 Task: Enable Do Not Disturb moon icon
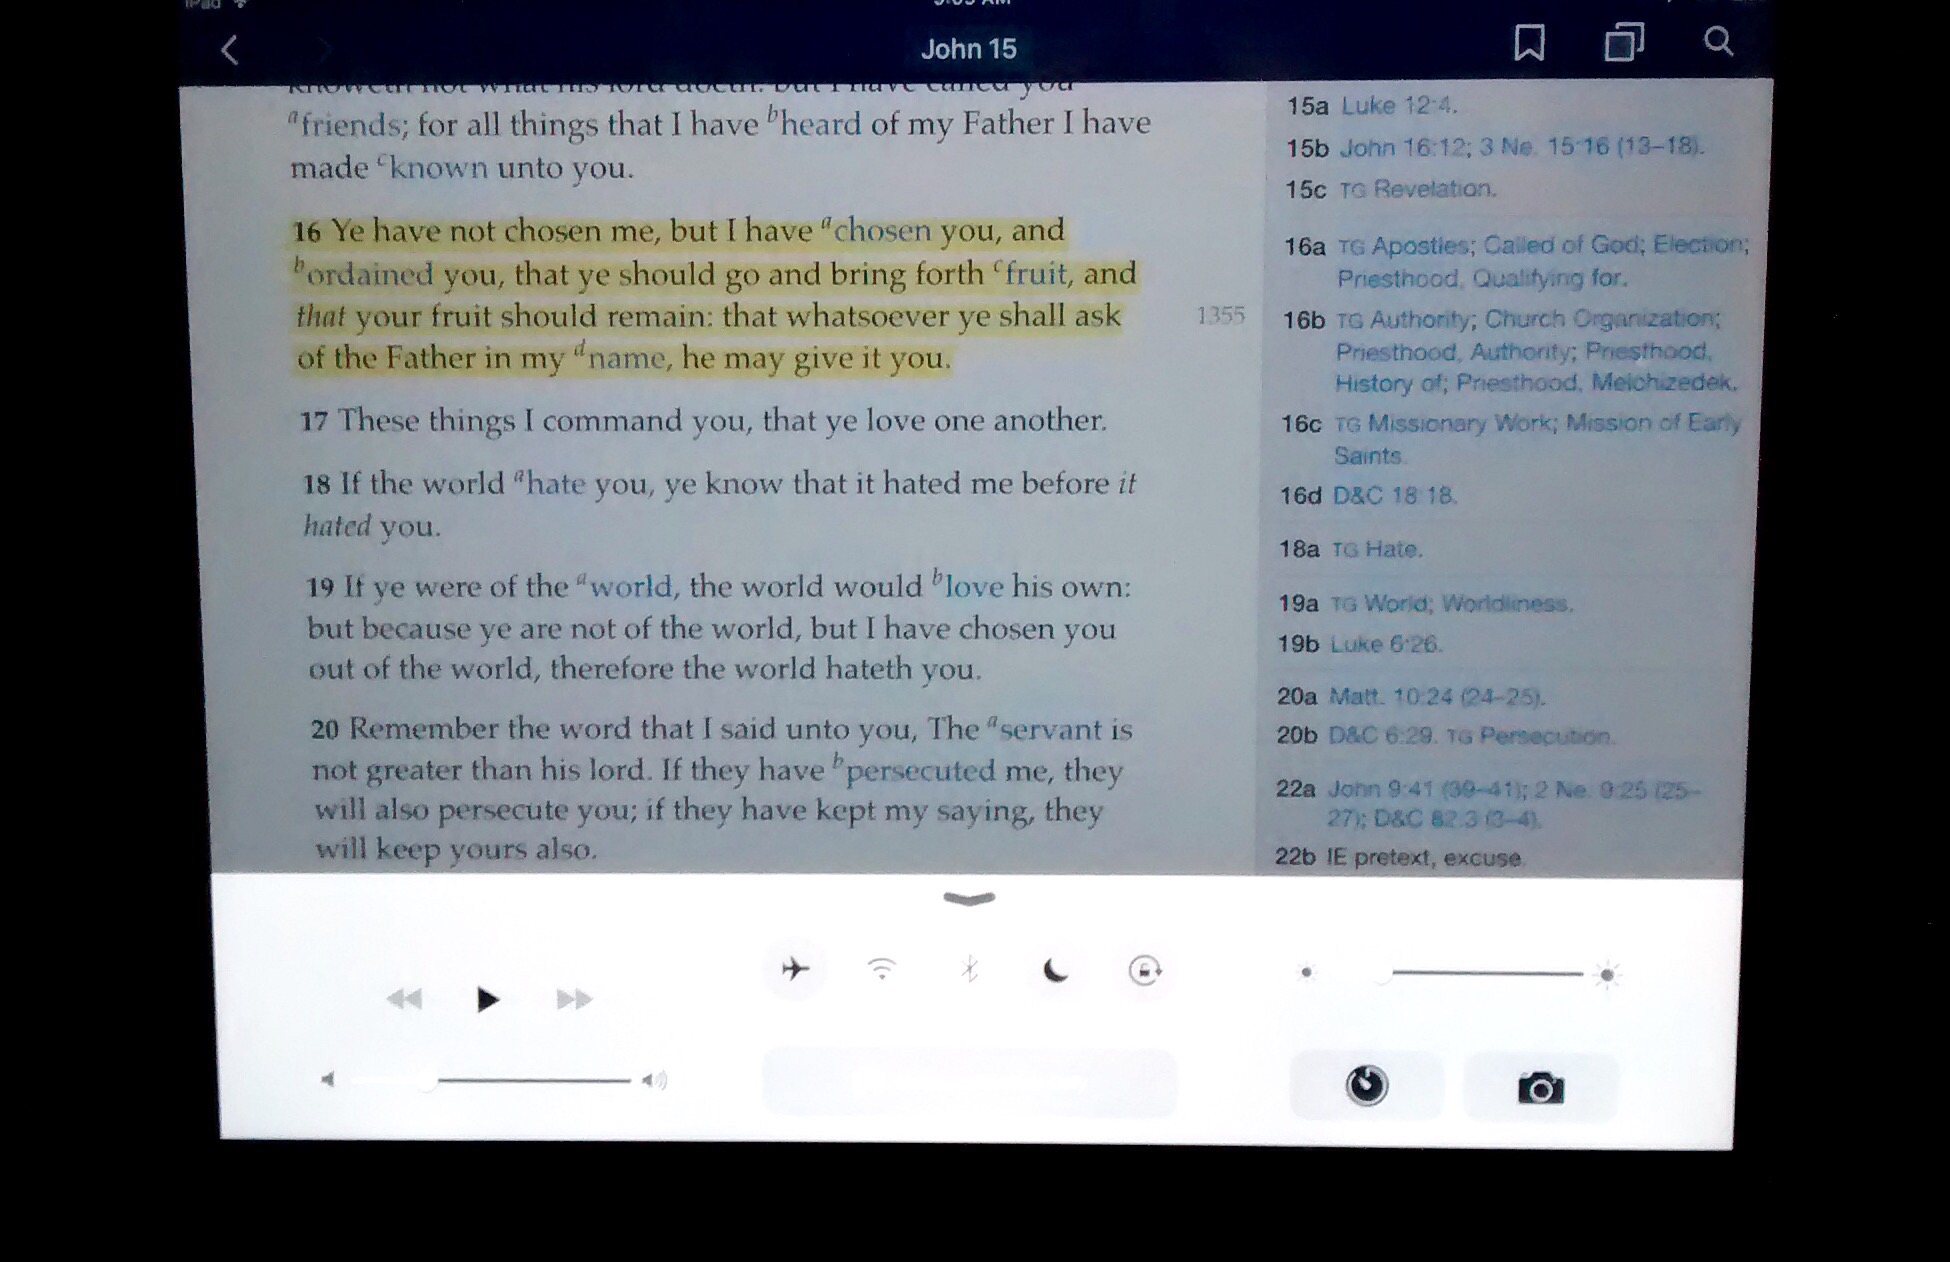(1055, 969)
